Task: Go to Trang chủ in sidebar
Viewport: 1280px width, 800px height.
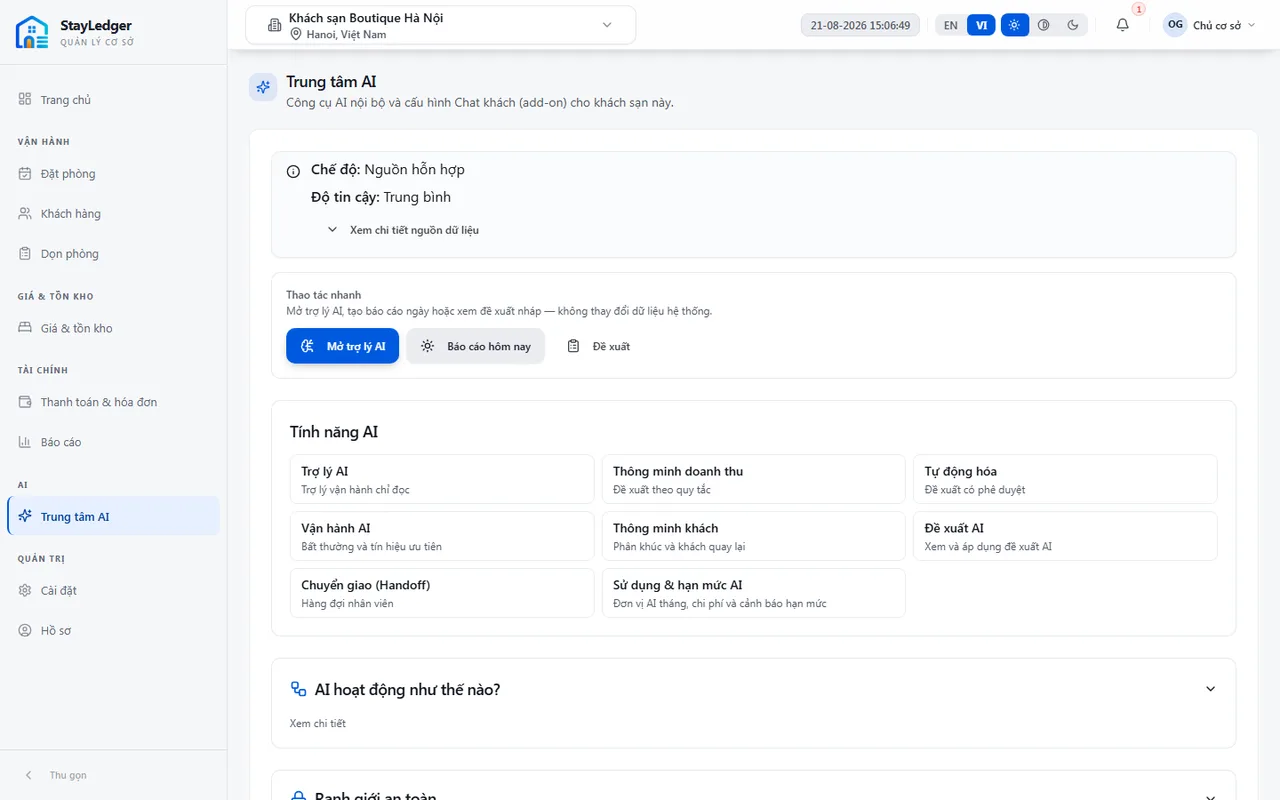Action: click(113, 100)
